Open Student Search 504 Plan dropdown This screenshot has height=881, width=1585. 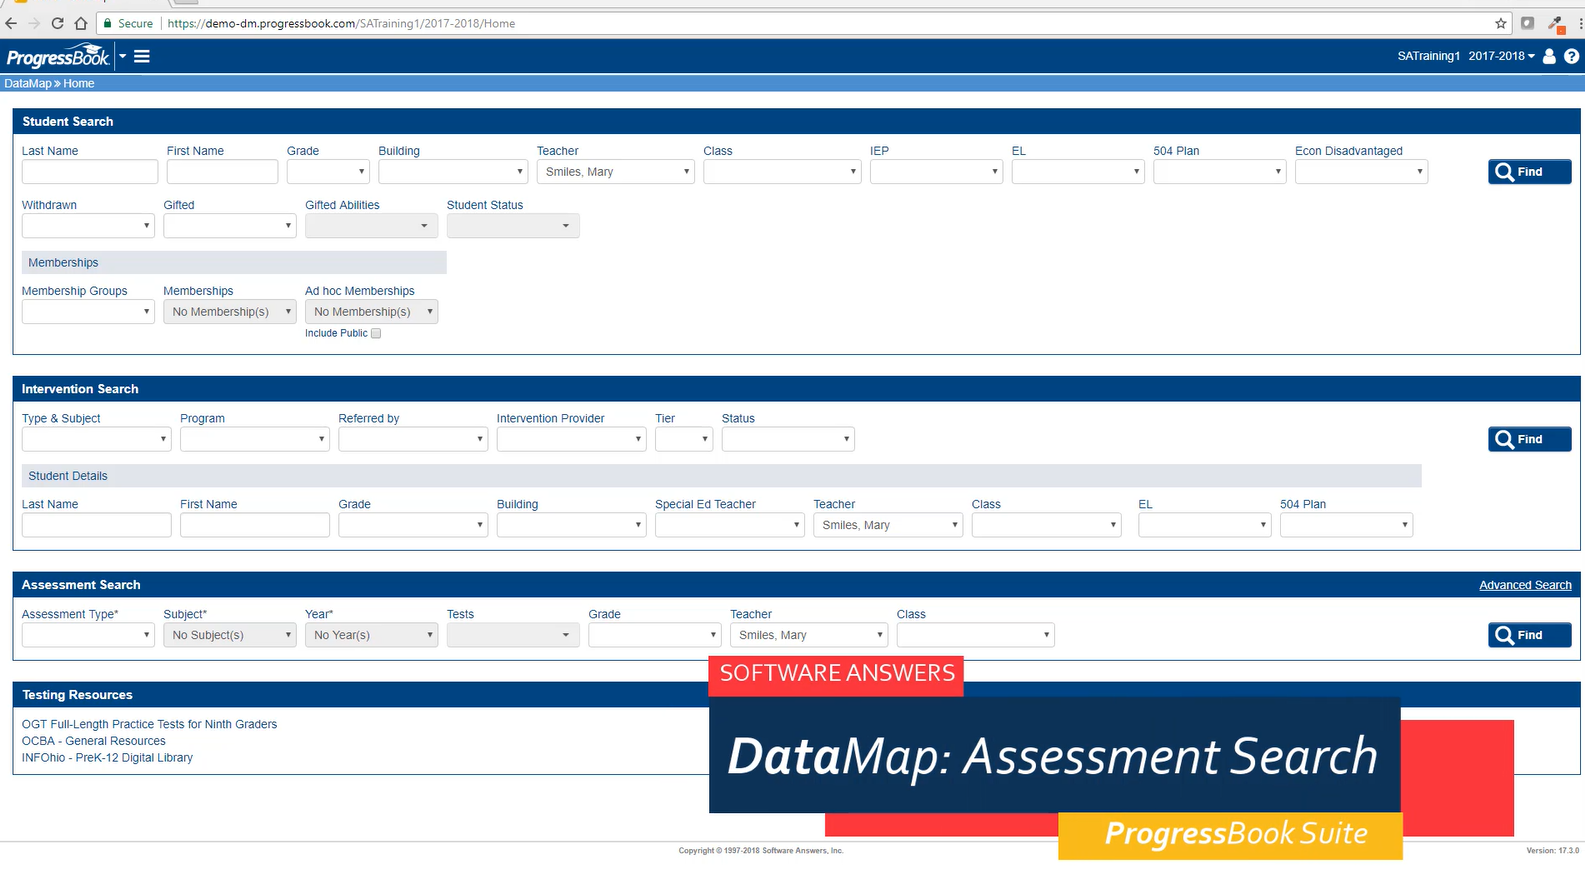click(x=1219, y=172)
